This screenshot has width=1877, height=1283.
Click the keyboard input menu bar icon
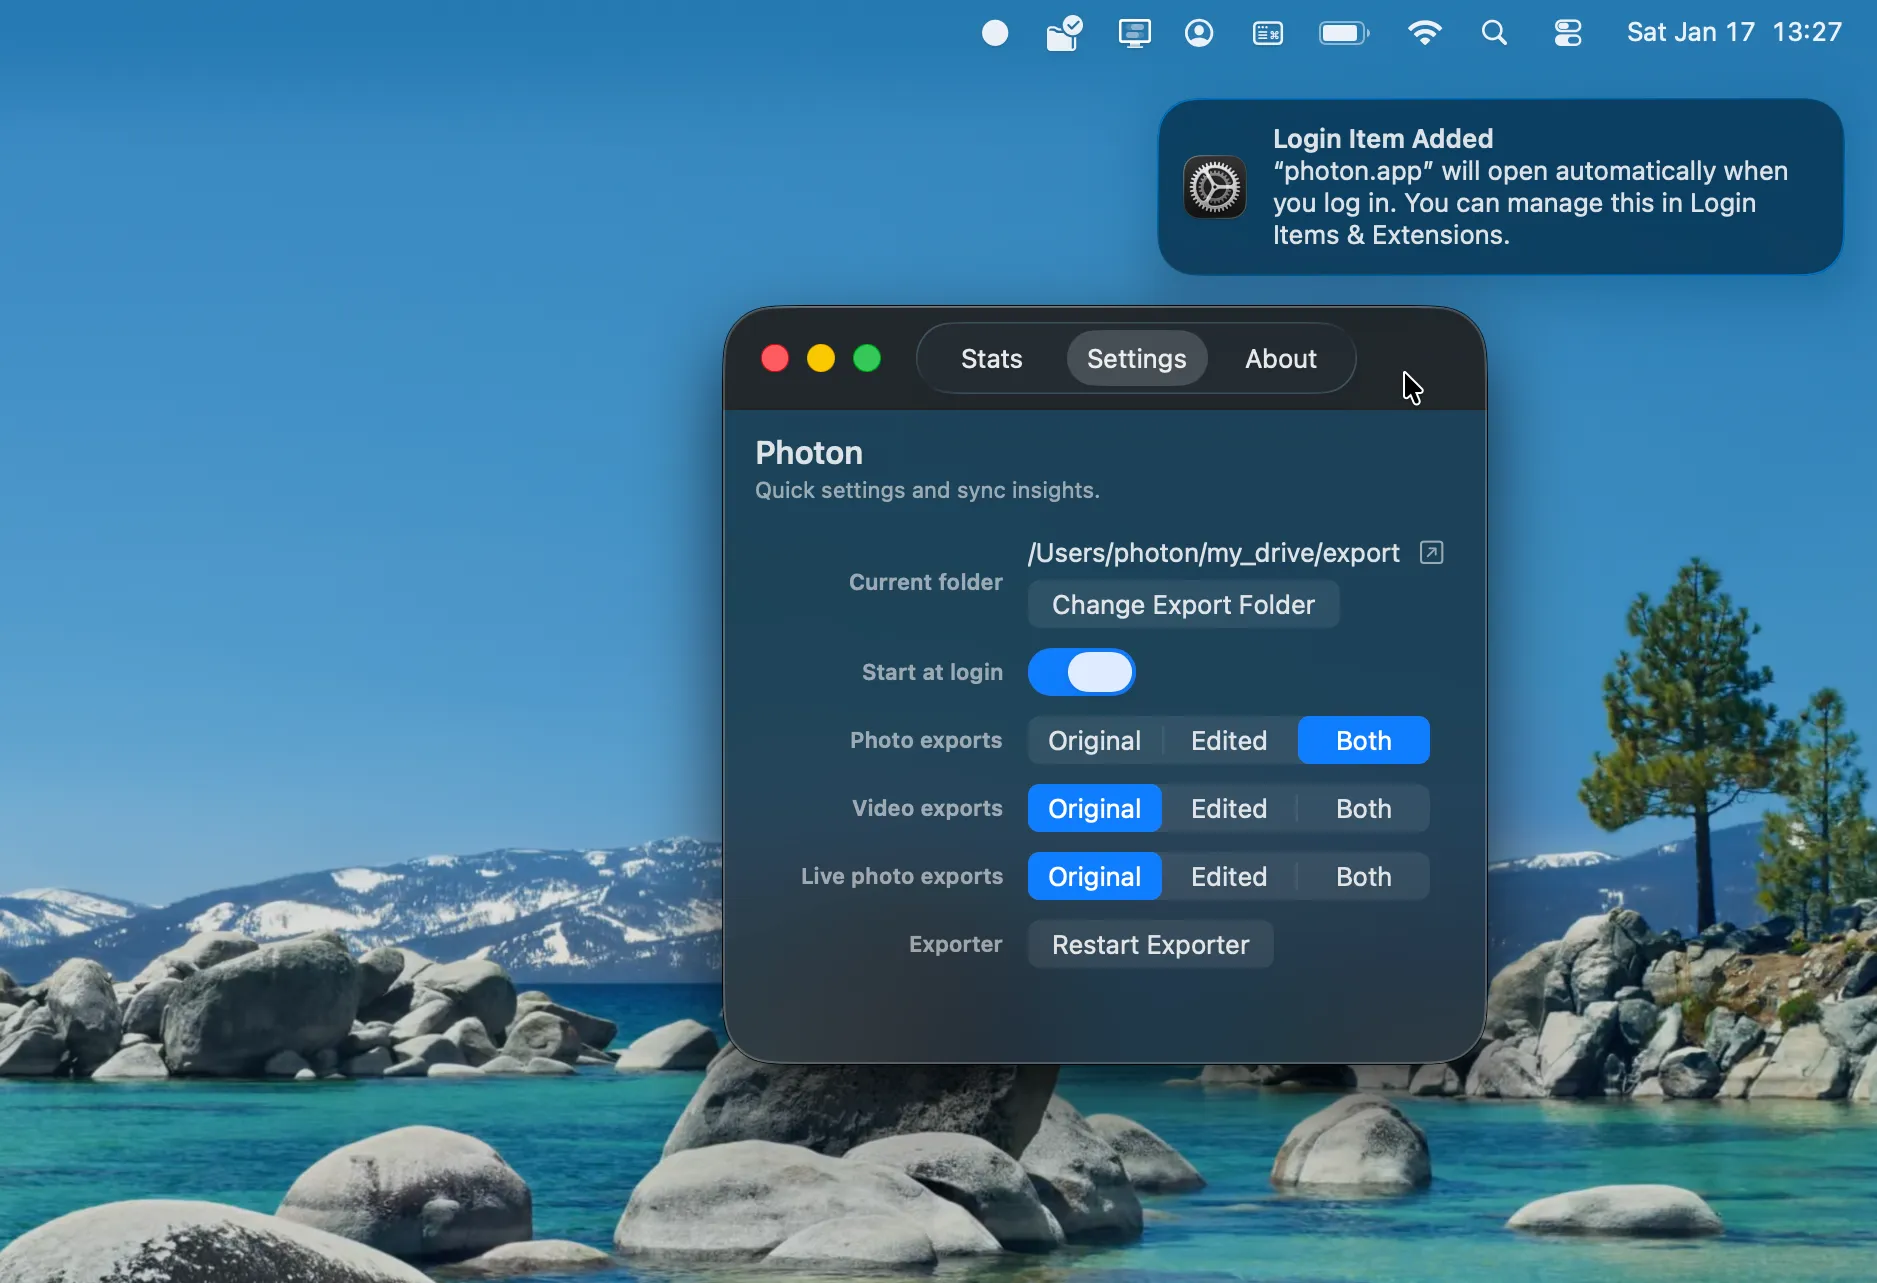[x=1268, y=33]
